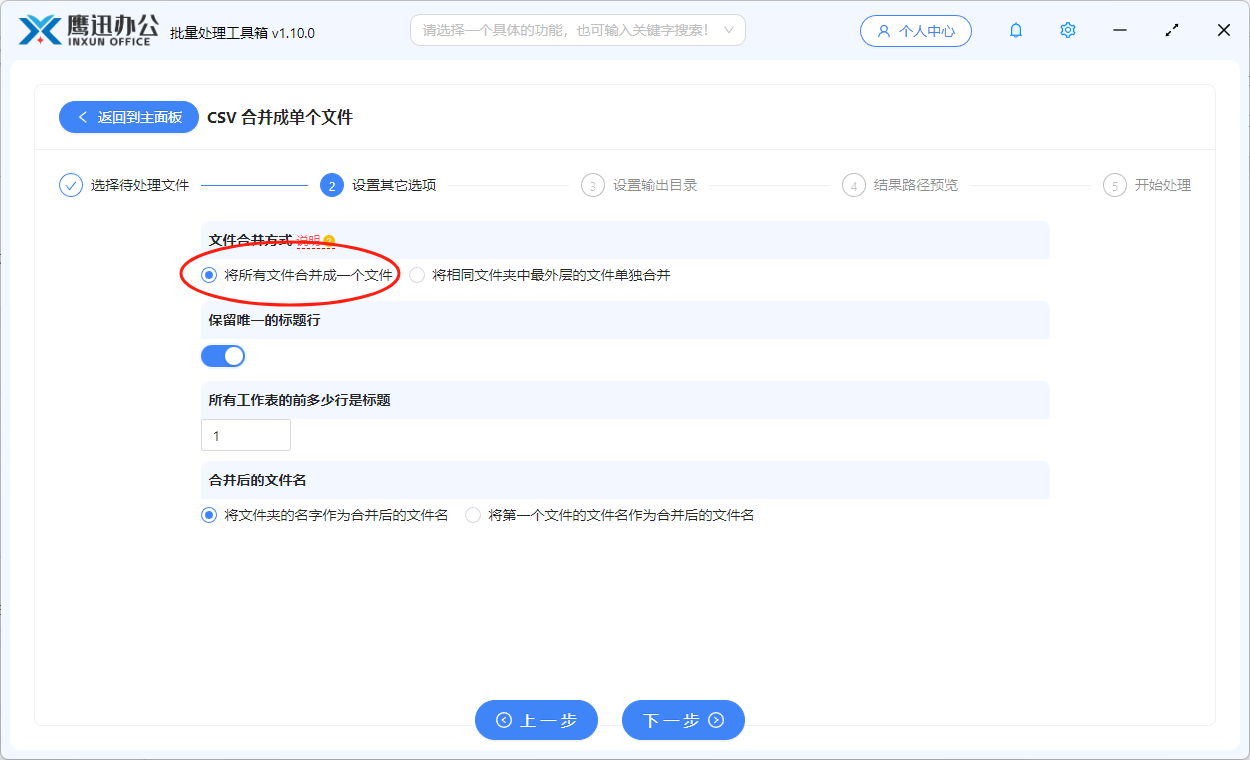Open the 说明 link next to 文件合并方式
This screenshot has height=760, width=1250.
[310, 240]
